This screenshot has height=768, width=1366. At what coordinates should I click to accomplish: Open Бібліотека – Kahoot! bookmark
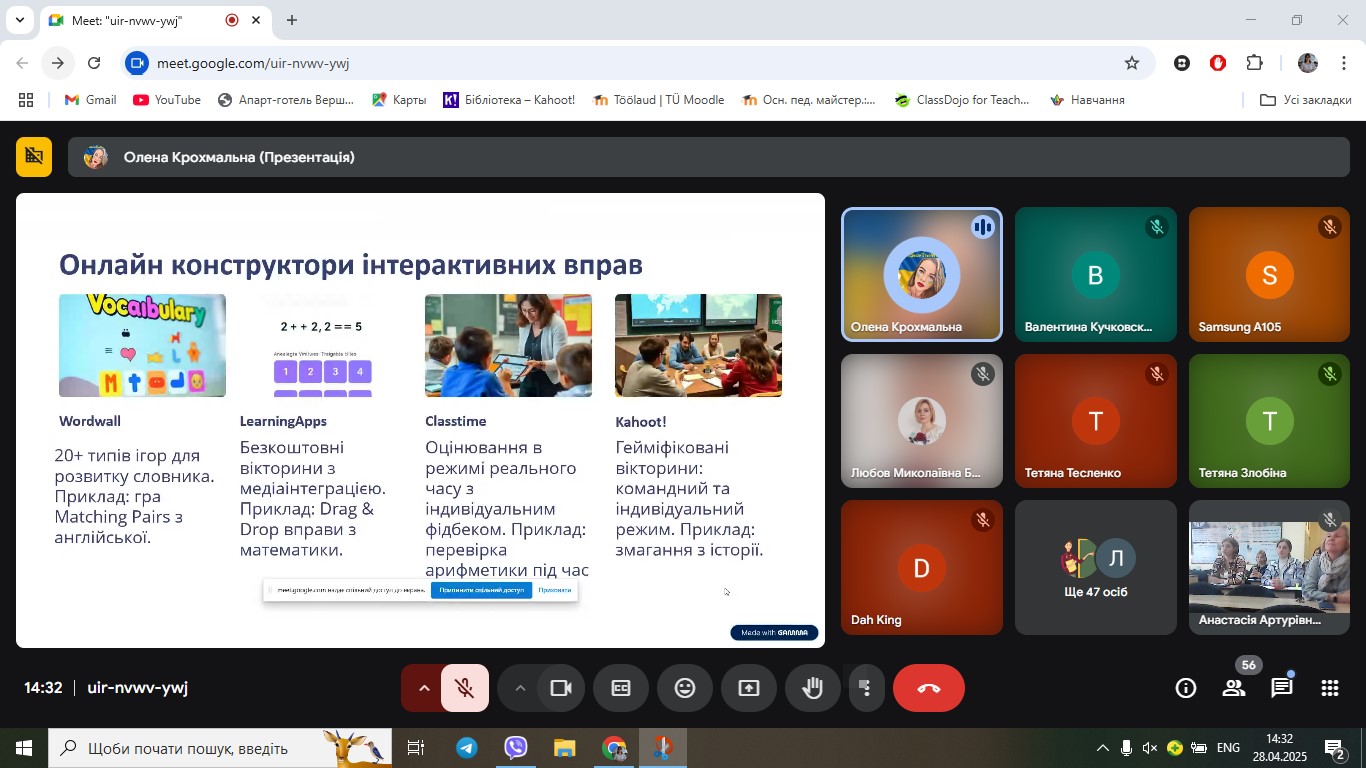(x=510, y=100)
